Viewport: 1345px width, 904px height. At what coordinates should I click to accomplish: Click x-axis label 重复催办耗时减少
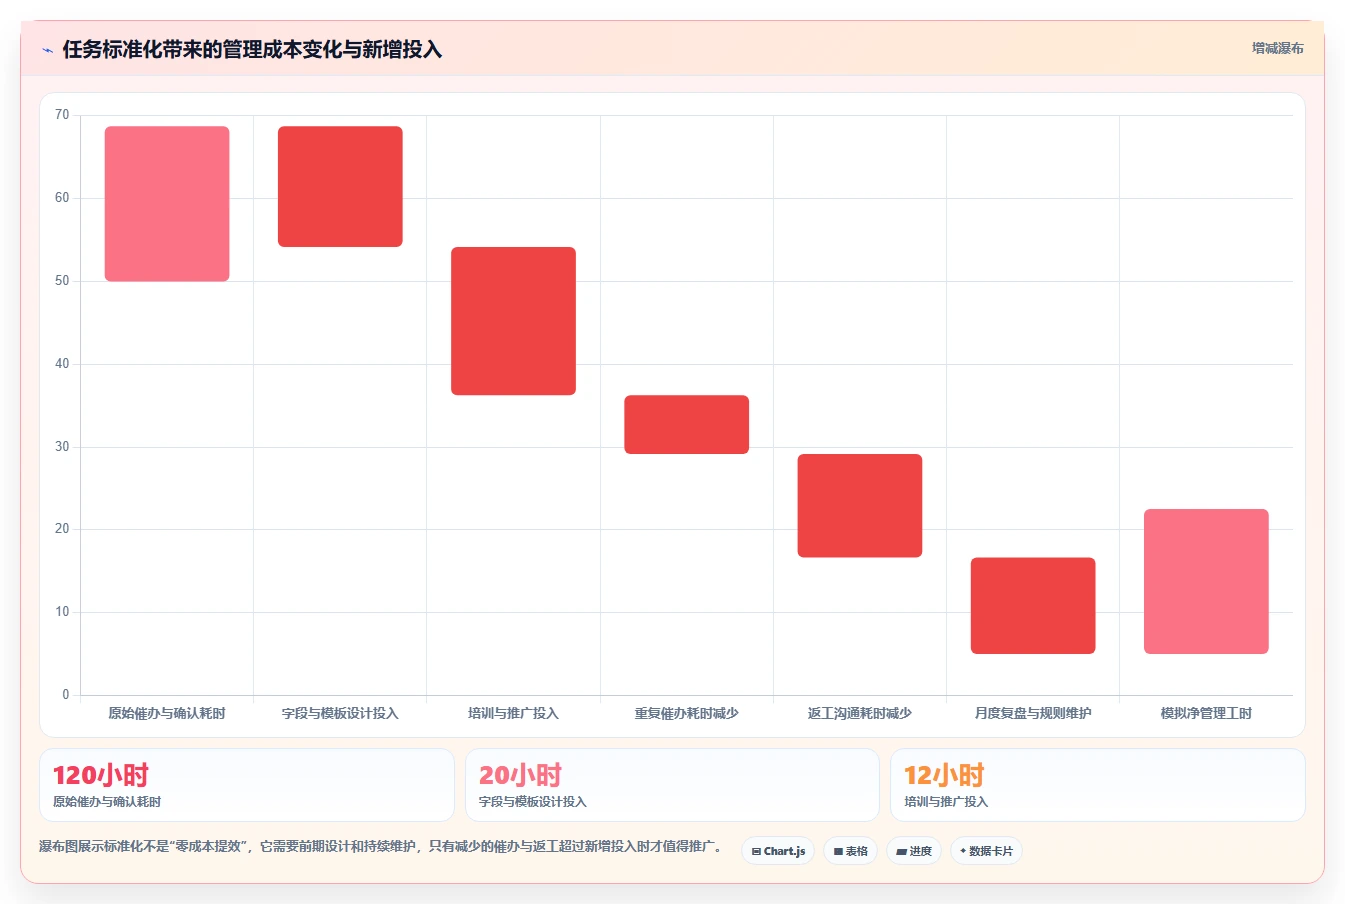click(x=687, y=713)
